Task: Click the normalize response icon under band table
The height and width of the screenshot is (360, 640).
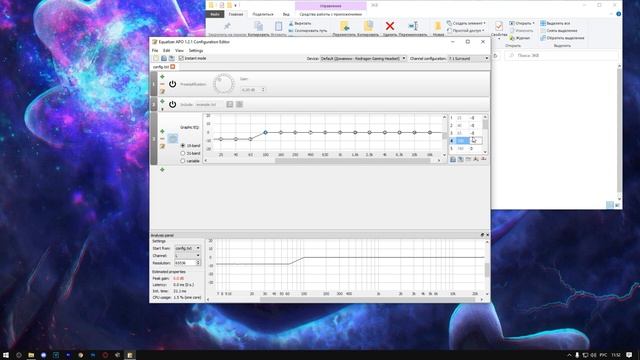Action: pyautogui.click(x=476, y=159)
